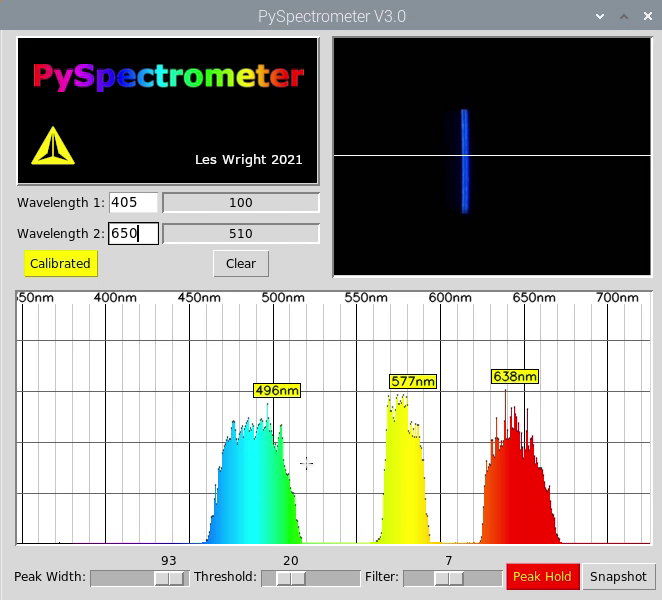Maximize window using the up-arrow title button
The height and width of the screenshot is (600, 662).
coord(624,16)
